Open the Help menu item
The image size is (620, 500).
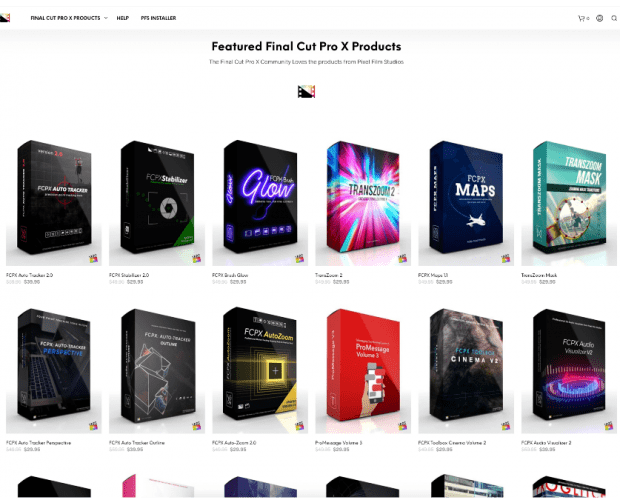coord(123,18)
